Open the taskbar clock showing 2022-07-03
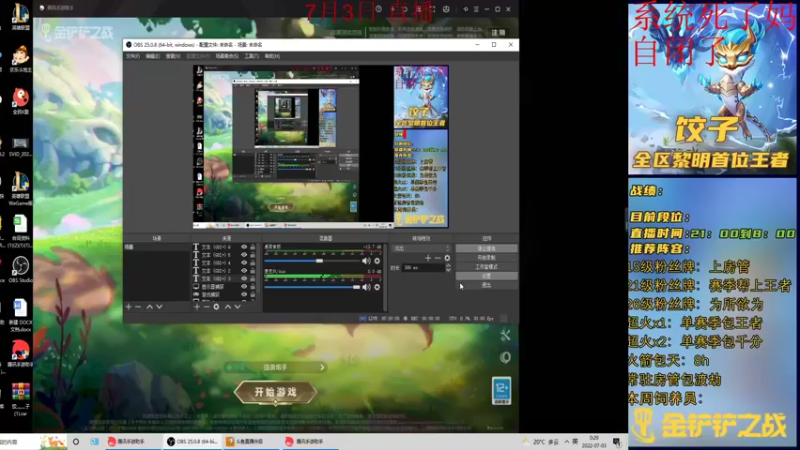 pos(594,442)
